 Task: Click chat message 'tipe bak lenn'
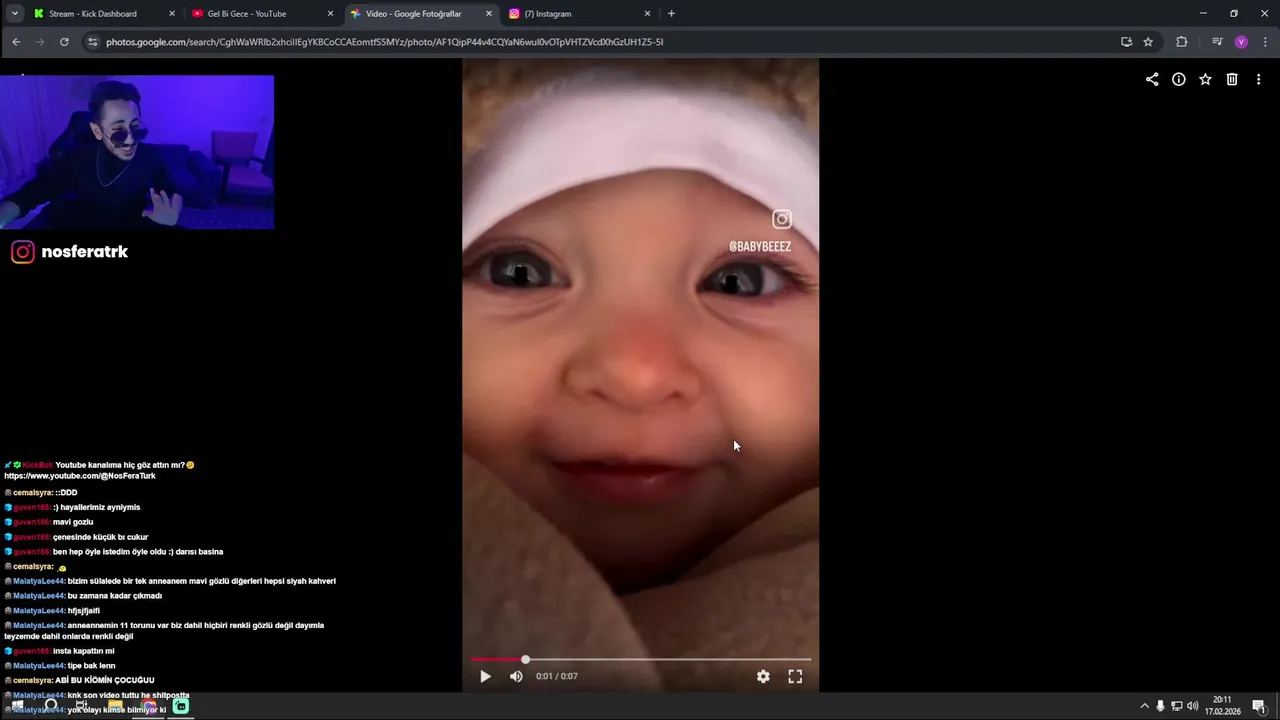(x=92, y=666)
